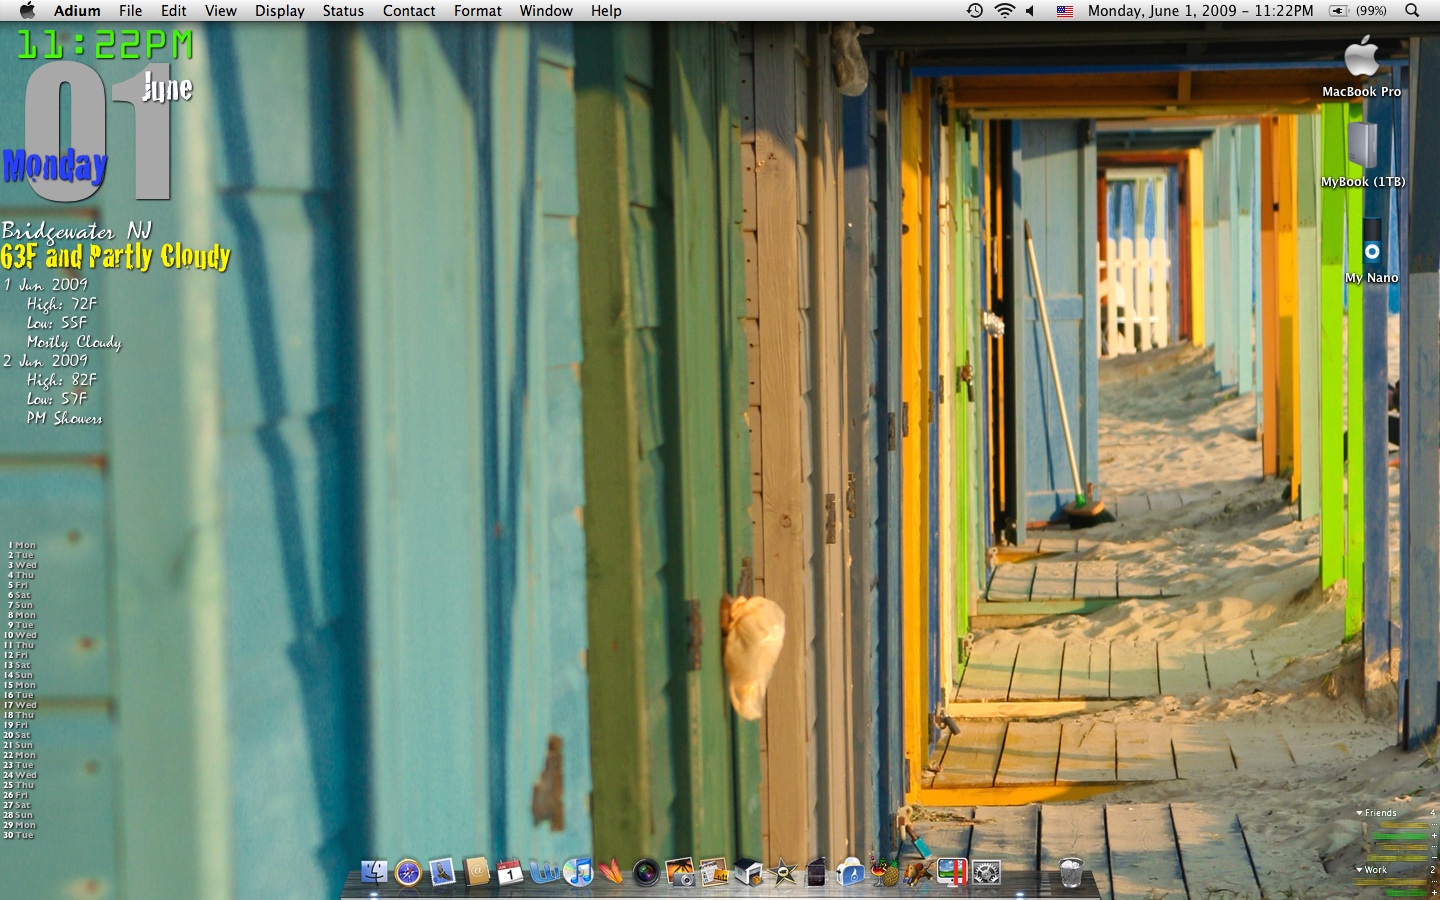Open the mammoth Dock icon
The image size is (1440, 900).
(x=918, y=872)
